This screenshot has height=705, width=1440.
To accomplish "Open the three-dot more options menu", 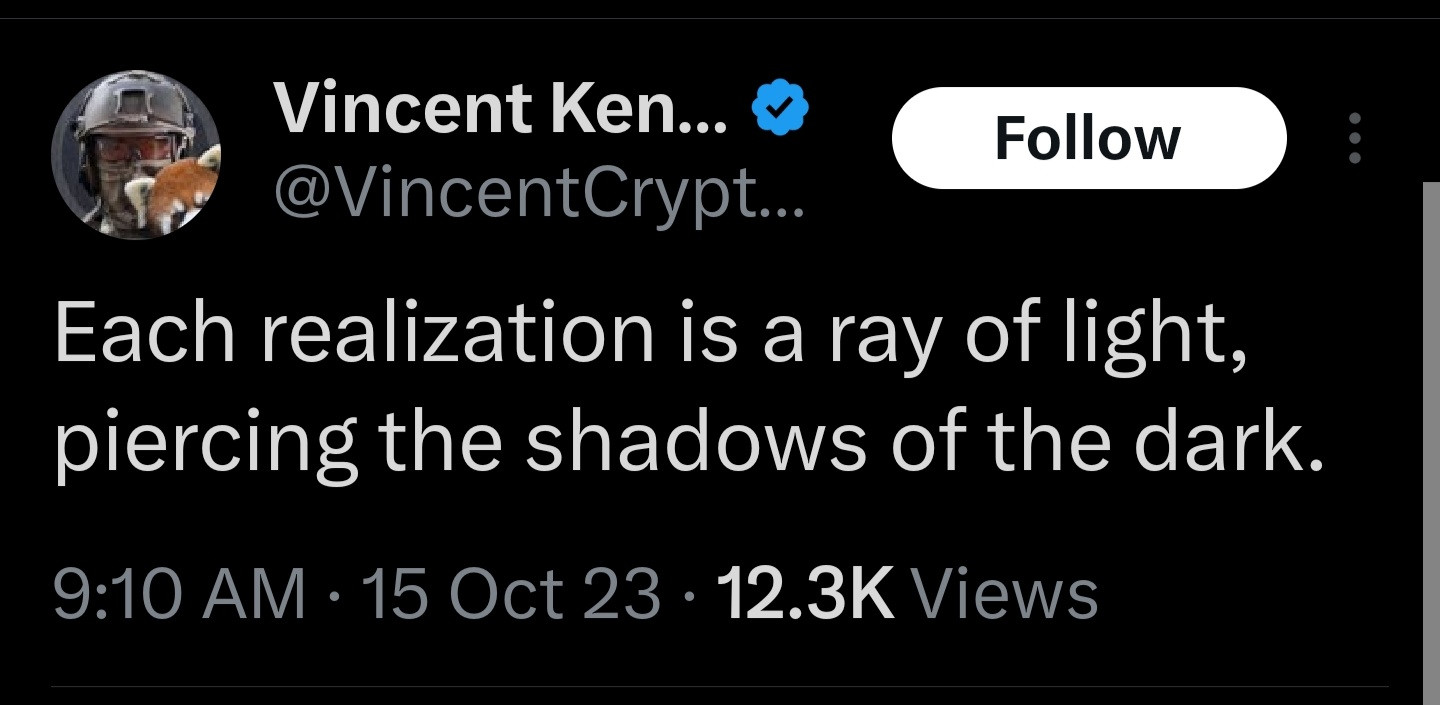I will click(x=1355, y=138).
